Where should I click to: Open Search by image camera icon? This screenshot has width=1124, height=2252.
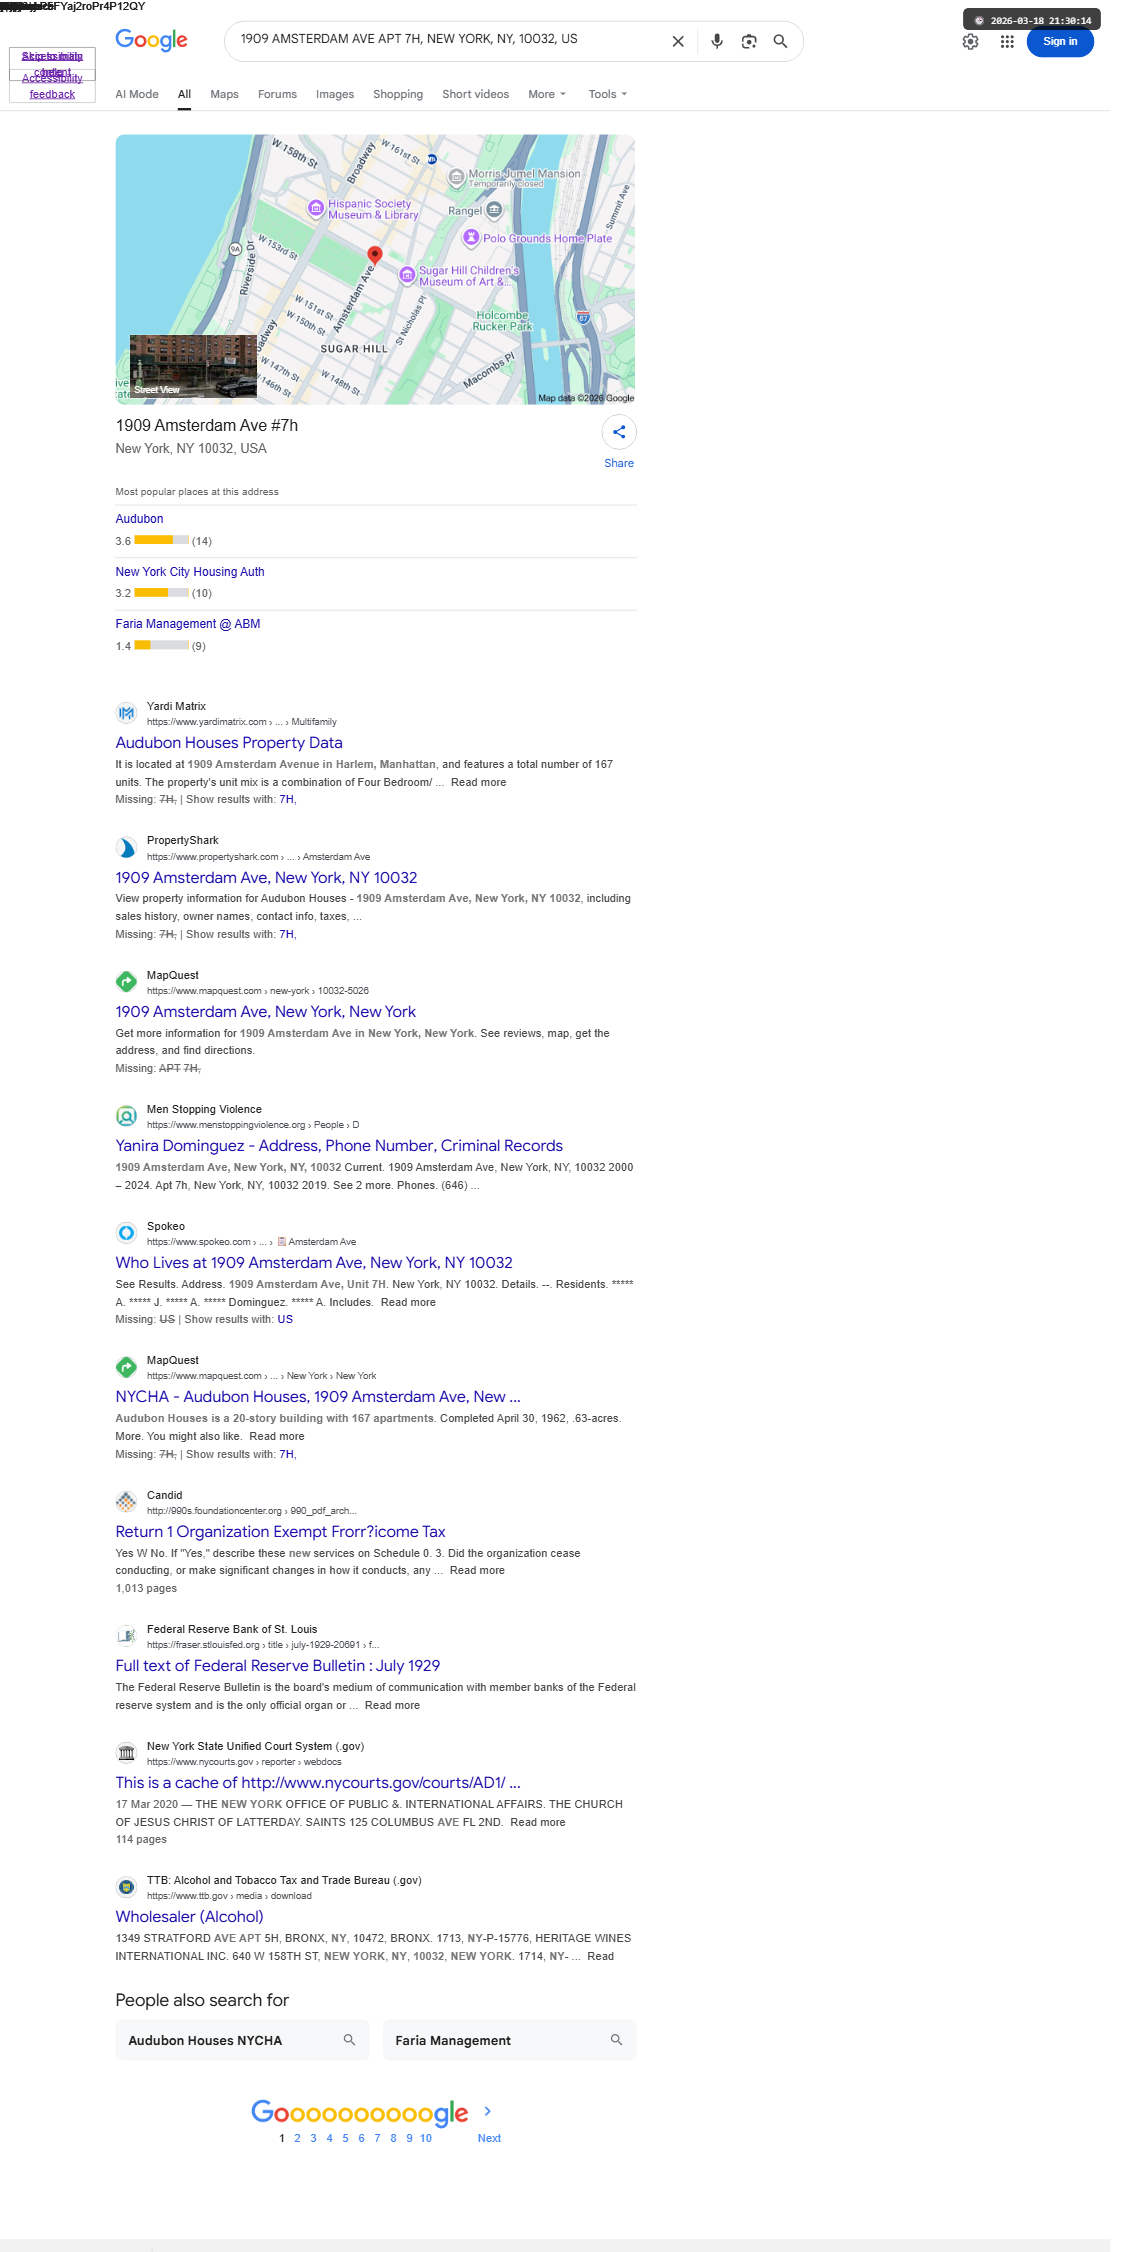click(x=749, y=41)
